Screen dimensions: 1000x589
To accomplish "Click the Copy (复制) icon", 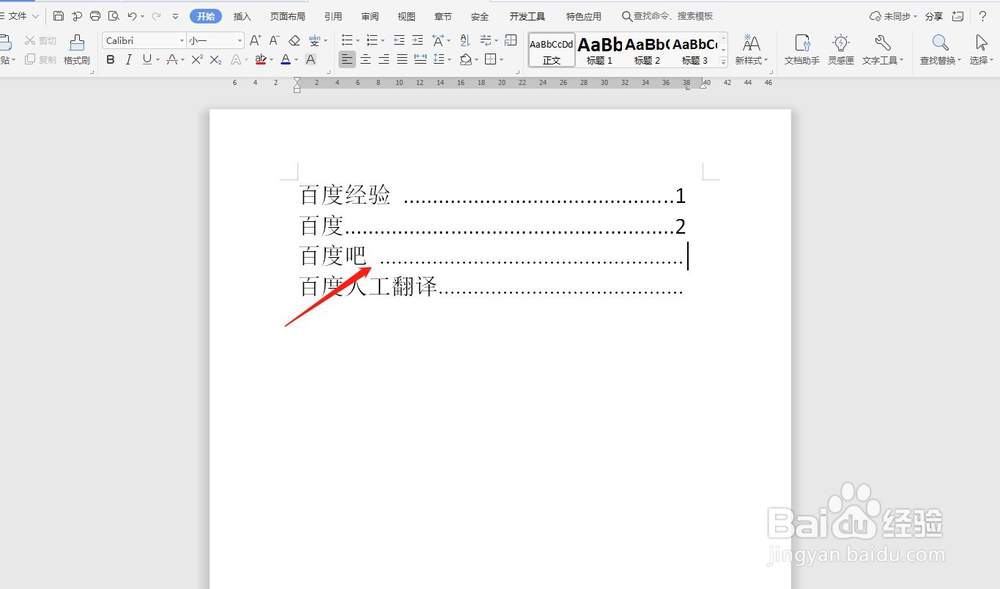I will coord(40,59).
